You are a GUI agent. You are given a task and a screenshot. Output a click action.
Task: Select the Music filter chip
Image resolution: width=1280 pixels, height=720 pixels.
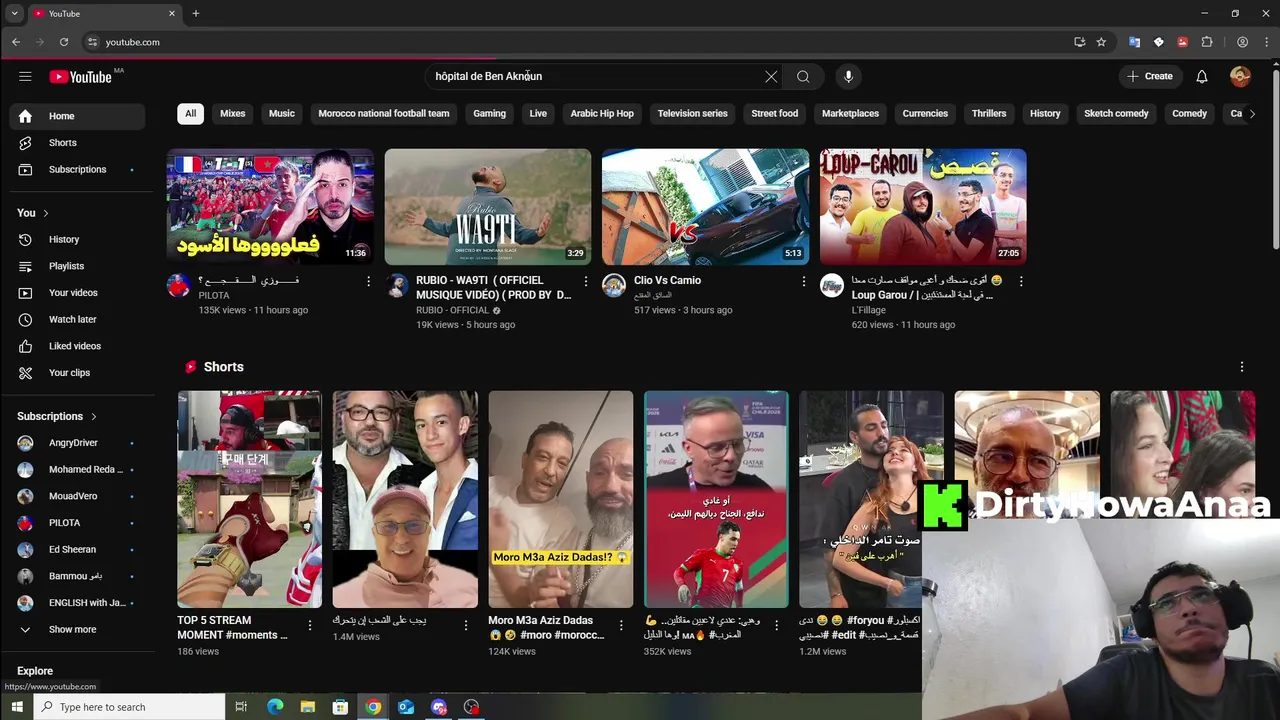pos(282,114)
